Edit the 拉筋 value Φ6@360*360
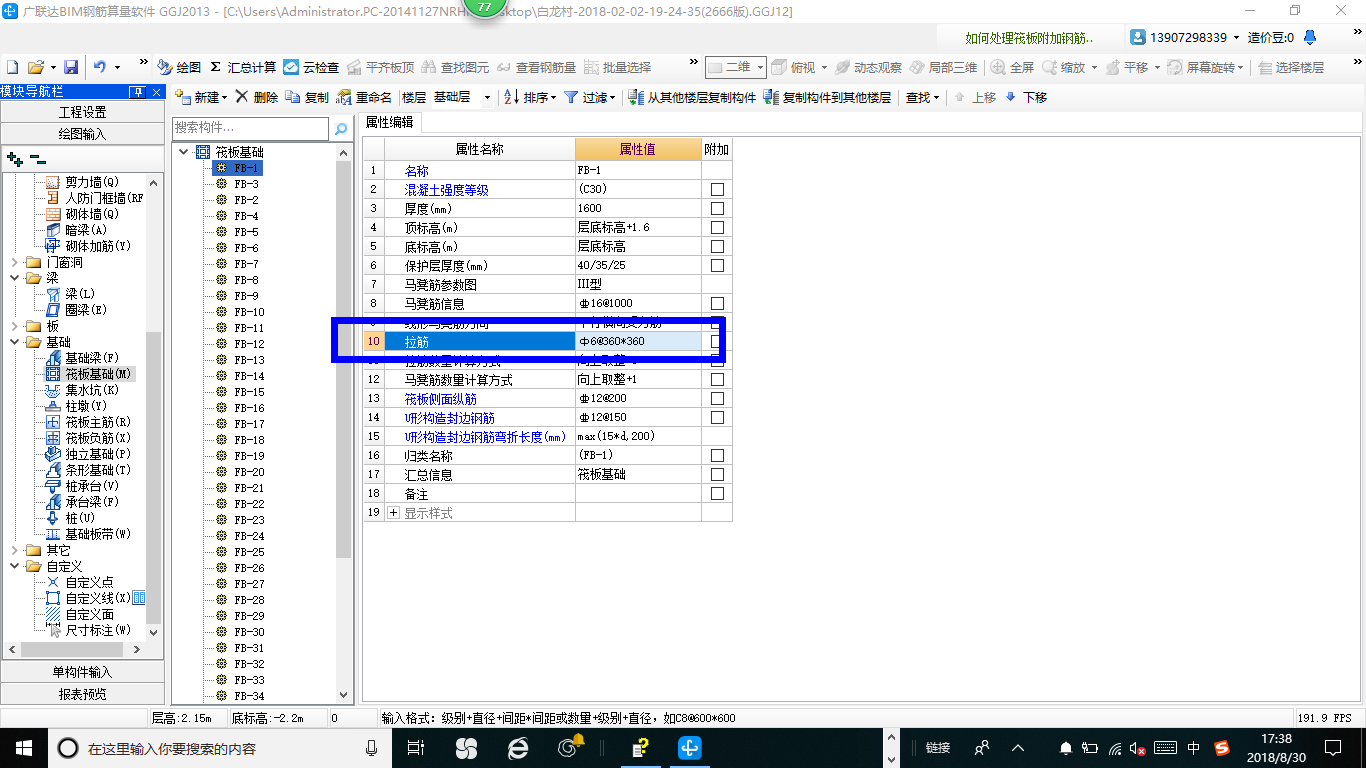 (x=638, y=342)
